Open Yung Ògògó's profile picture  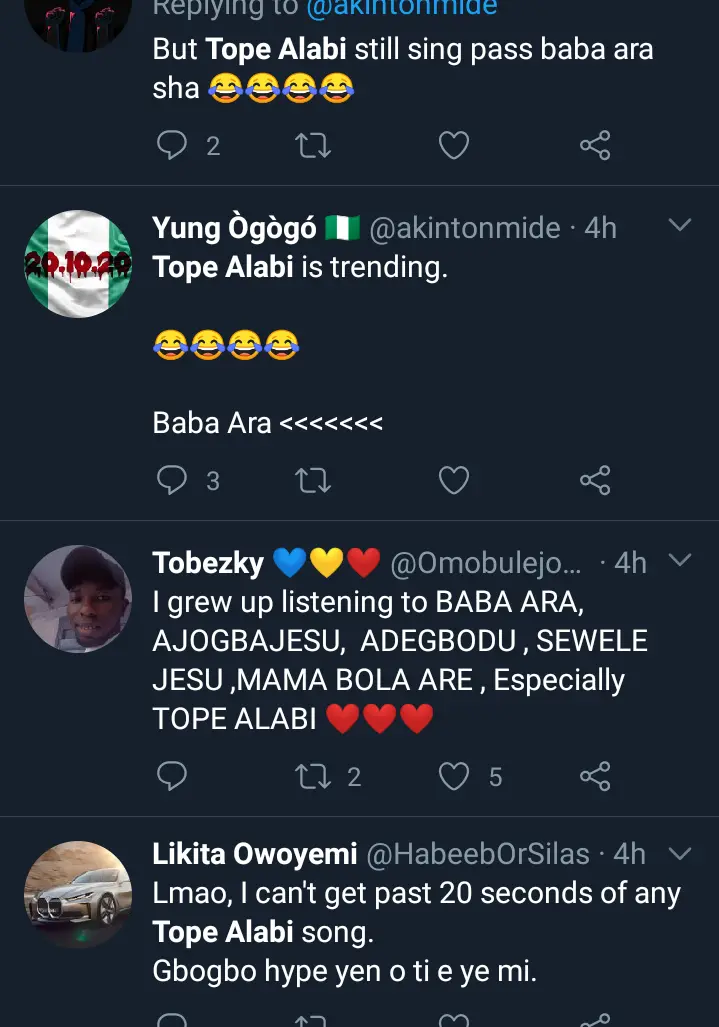pos(78,264)
